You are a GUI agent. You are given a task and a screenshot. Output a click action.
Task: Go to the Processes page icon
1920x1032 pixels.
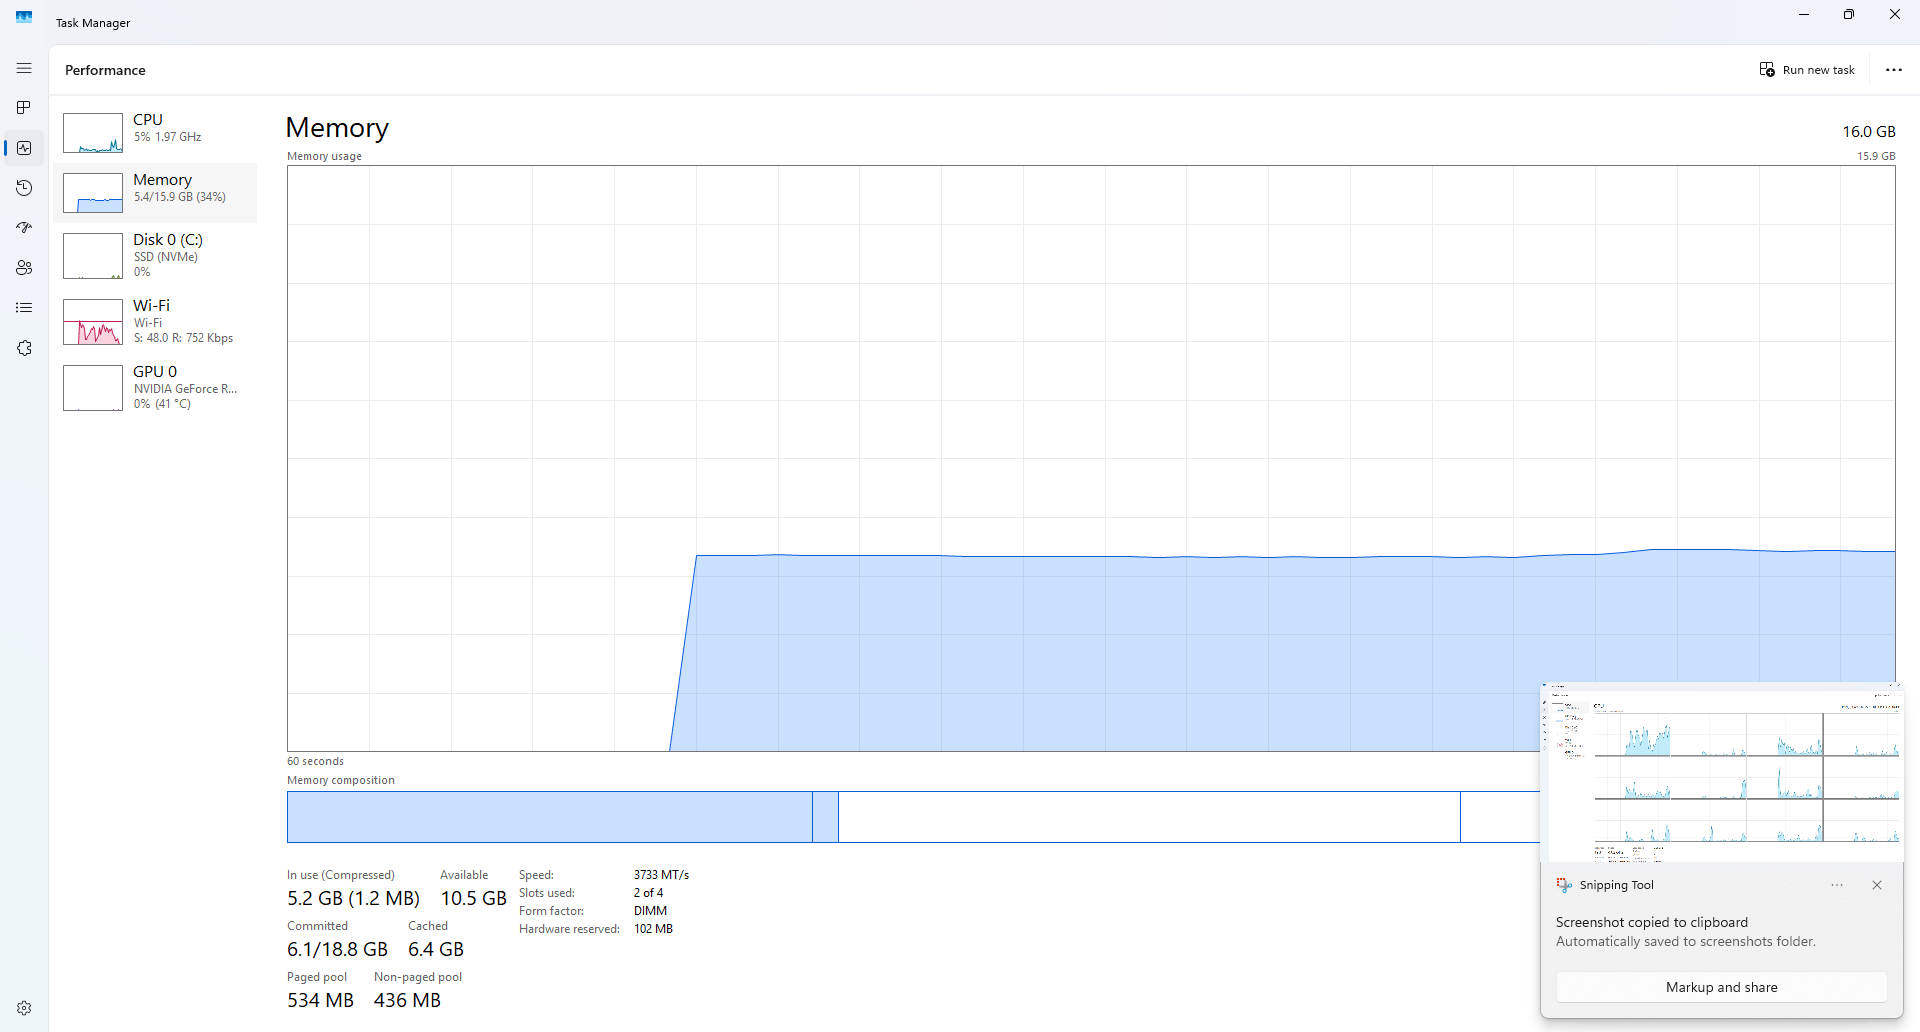pos(24,108)
